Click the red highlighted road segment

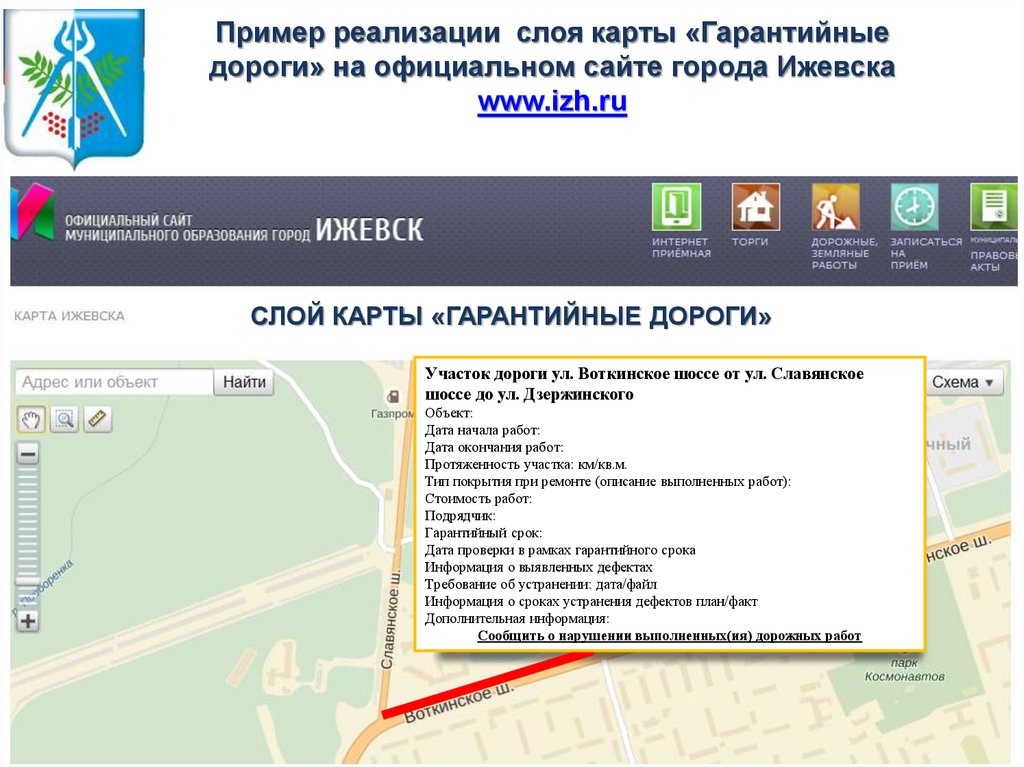(488, 685)
